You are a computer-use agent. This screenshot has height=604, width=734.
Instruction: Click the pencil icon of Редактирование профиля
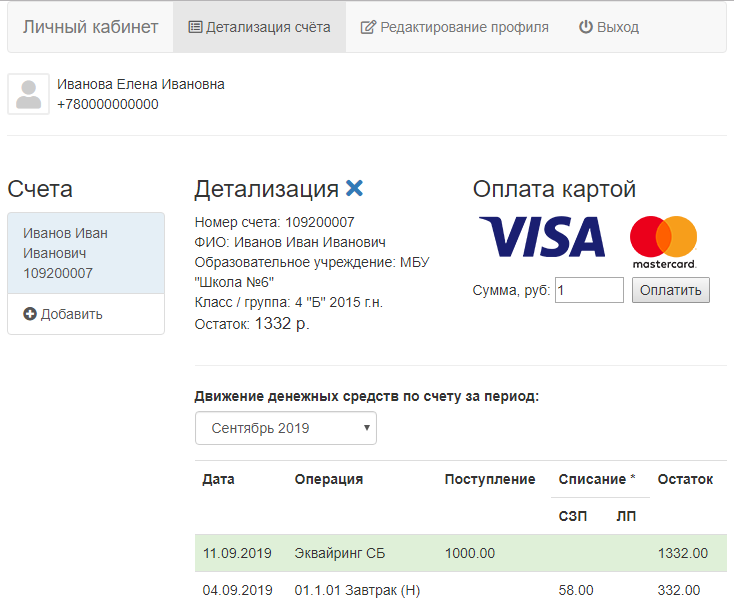coord(368,27)
